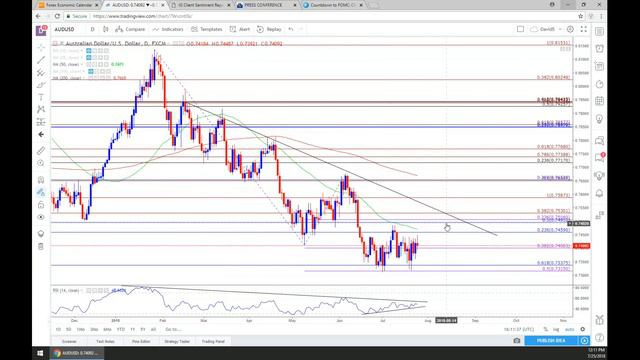
Task: Open the Go to date dialog
Action: pos(173,329)
